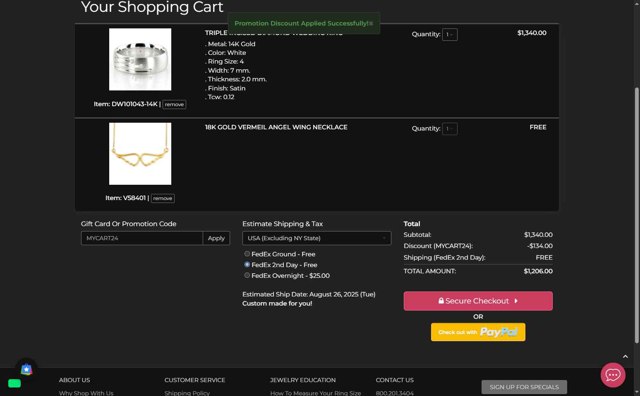Click the Secure Checkout button
640x396 pixels.
pos(478,301)
